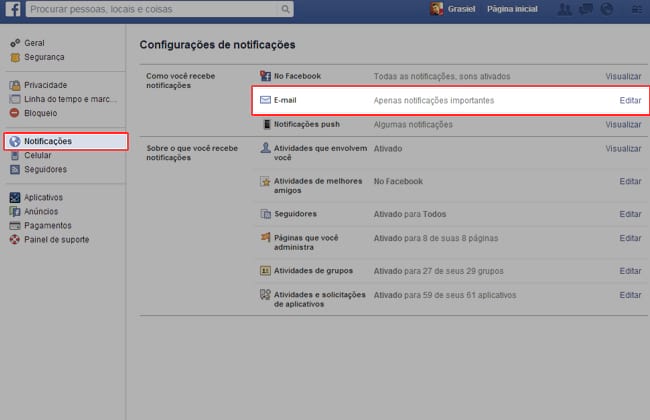Click Editar for Atividades e solicitações de aplicativos
This screenshot has height=420, width=650.
click(x=630, y=295)
